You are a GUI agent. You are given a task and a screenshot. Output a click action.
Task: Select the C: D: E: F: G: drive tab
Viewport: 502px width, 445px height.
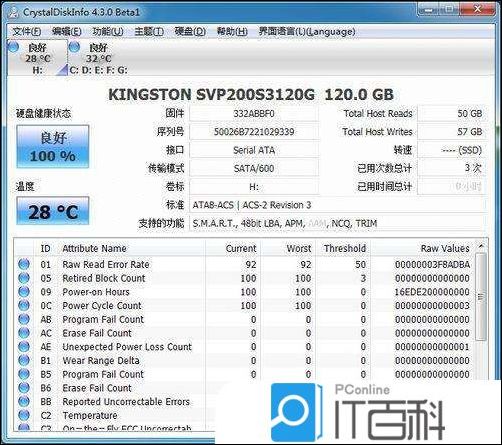98,58
